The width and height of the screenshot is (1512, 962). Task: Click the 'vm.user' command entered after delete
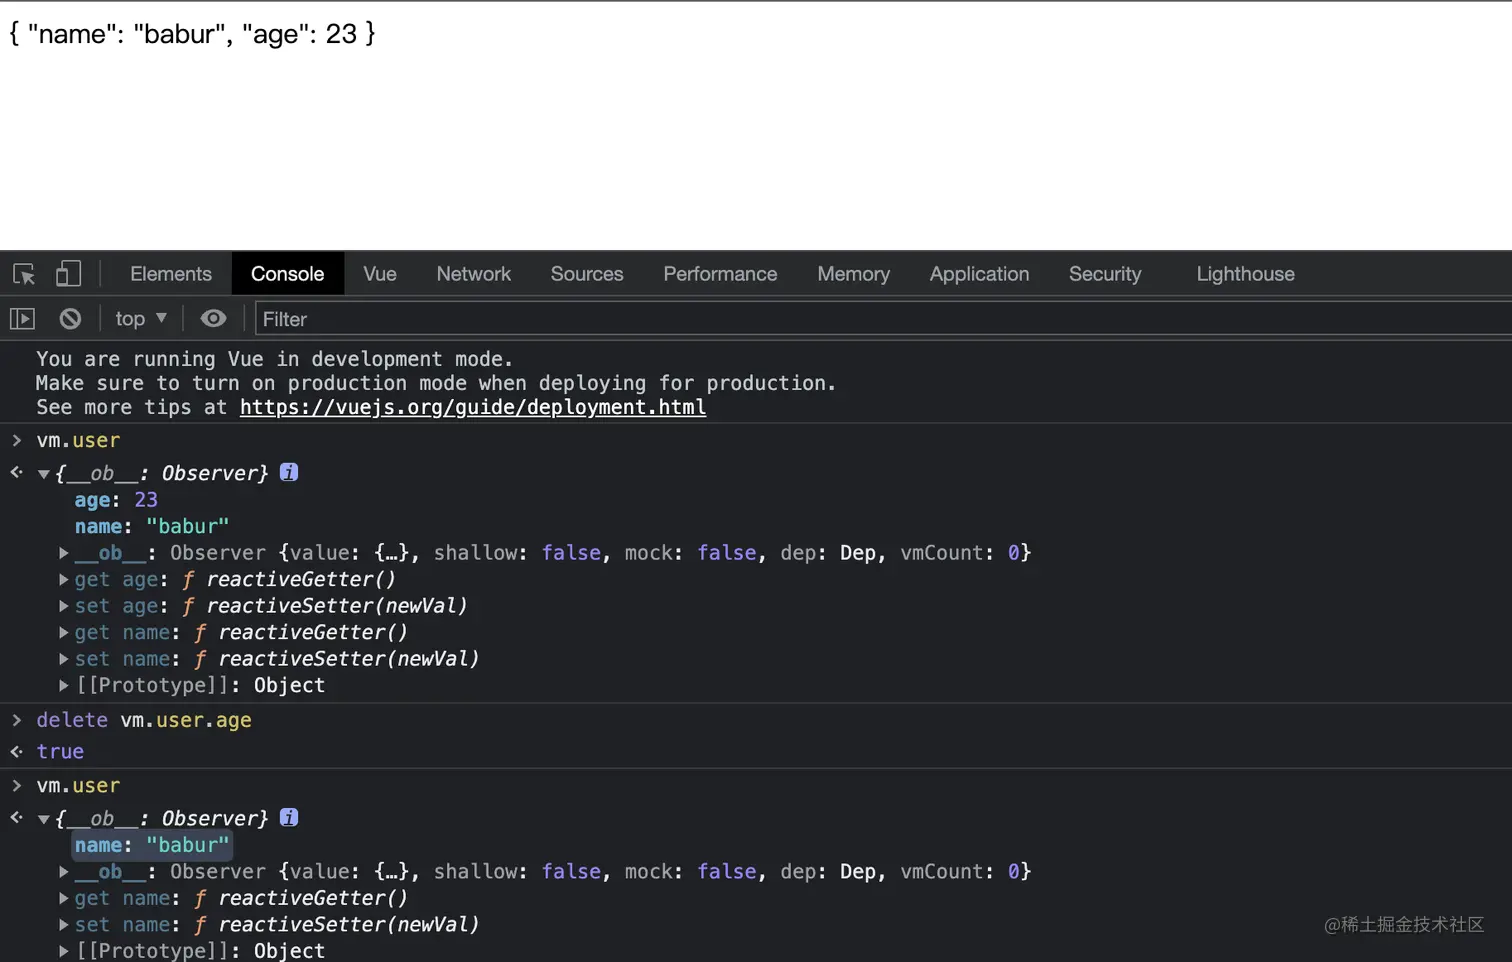coord(78,786)
